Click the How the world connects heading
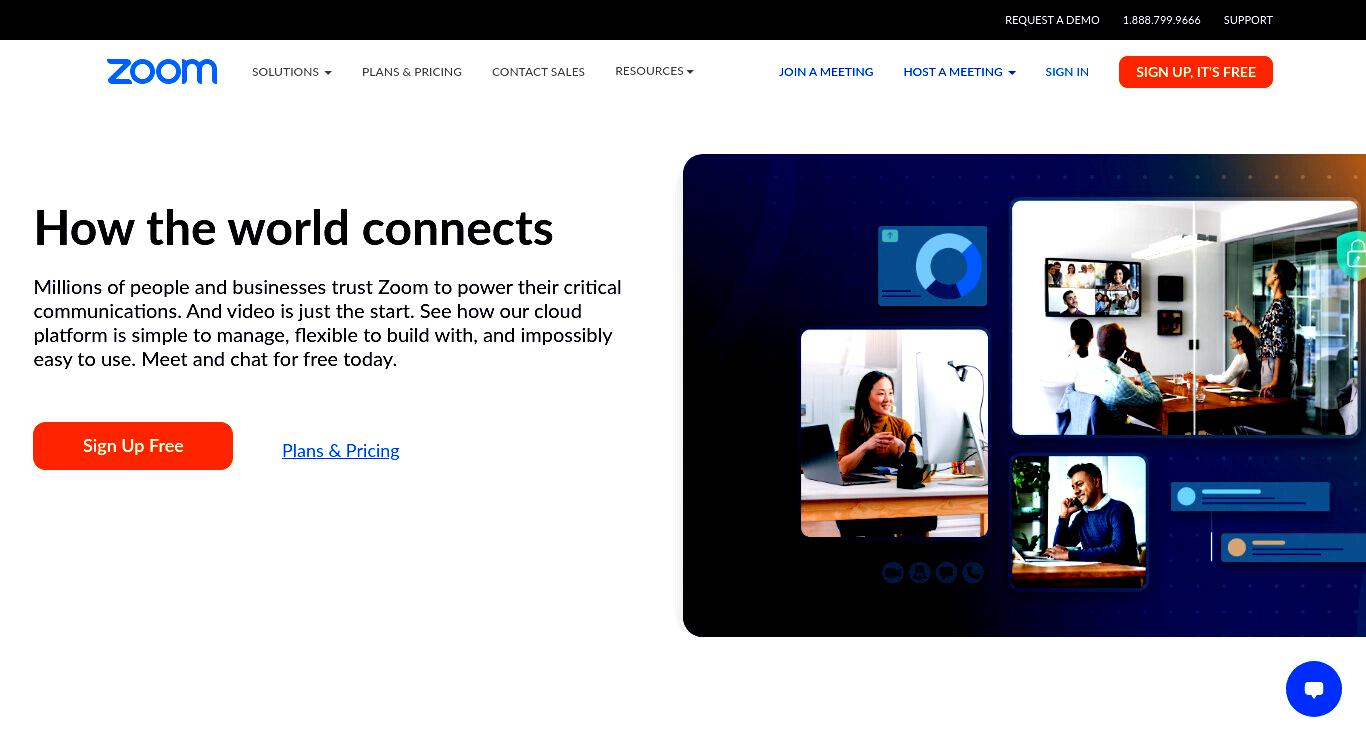Screen dimensions: 1366x741 pos(293,228)
